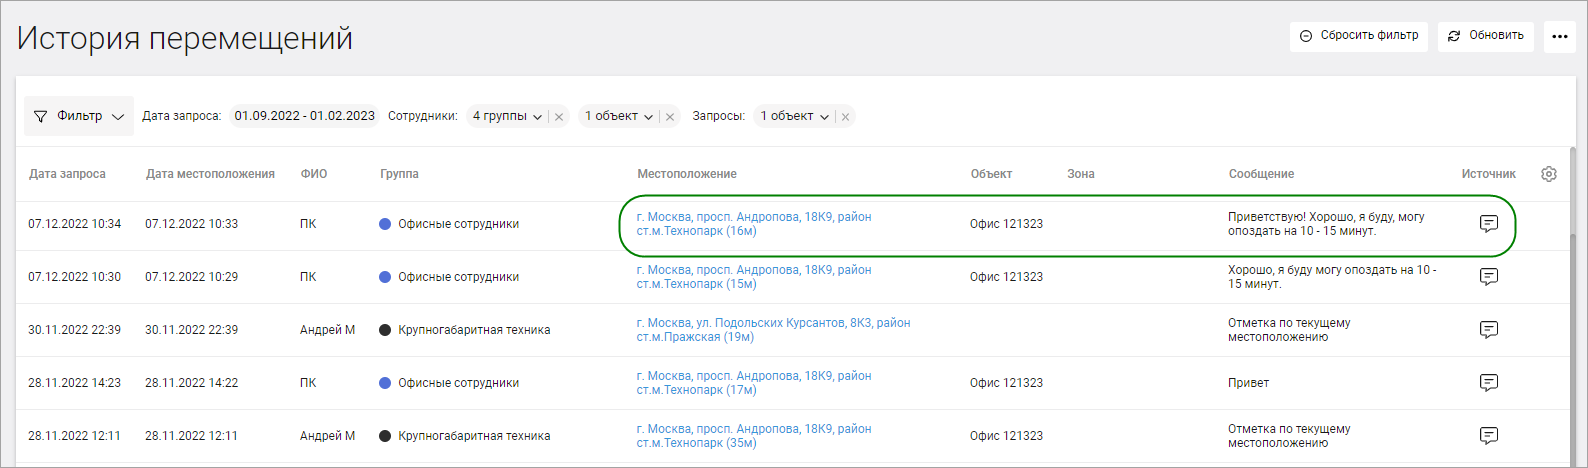Click message source icon for 28.11.2022 12:11 row
Viewport: 1588px width, 468px height.
coord(1488,436)
